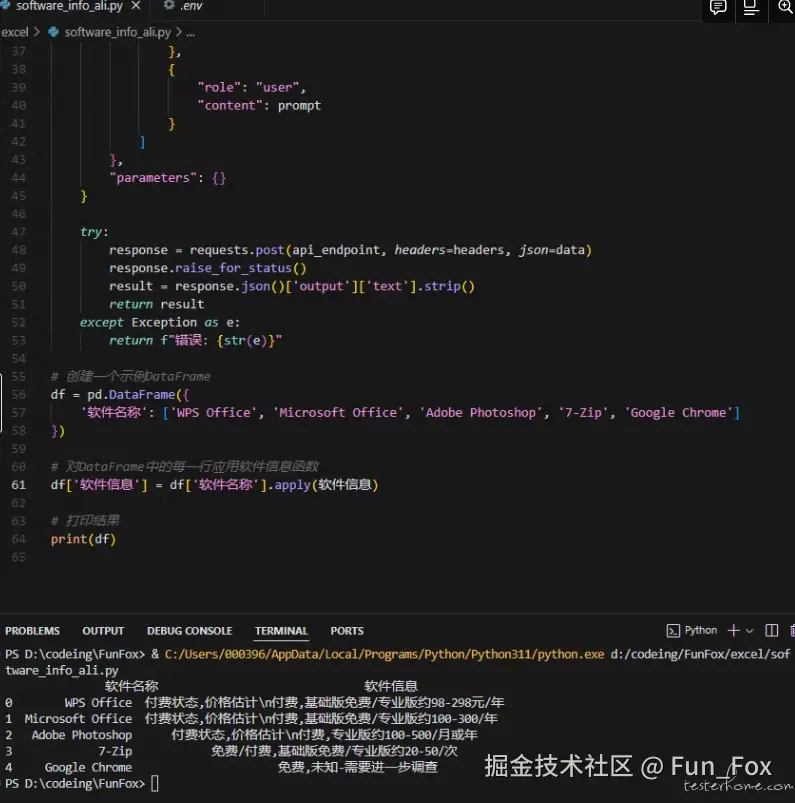Open the .env editor tab
Screen dimensions: 795x803
(191, 6)
